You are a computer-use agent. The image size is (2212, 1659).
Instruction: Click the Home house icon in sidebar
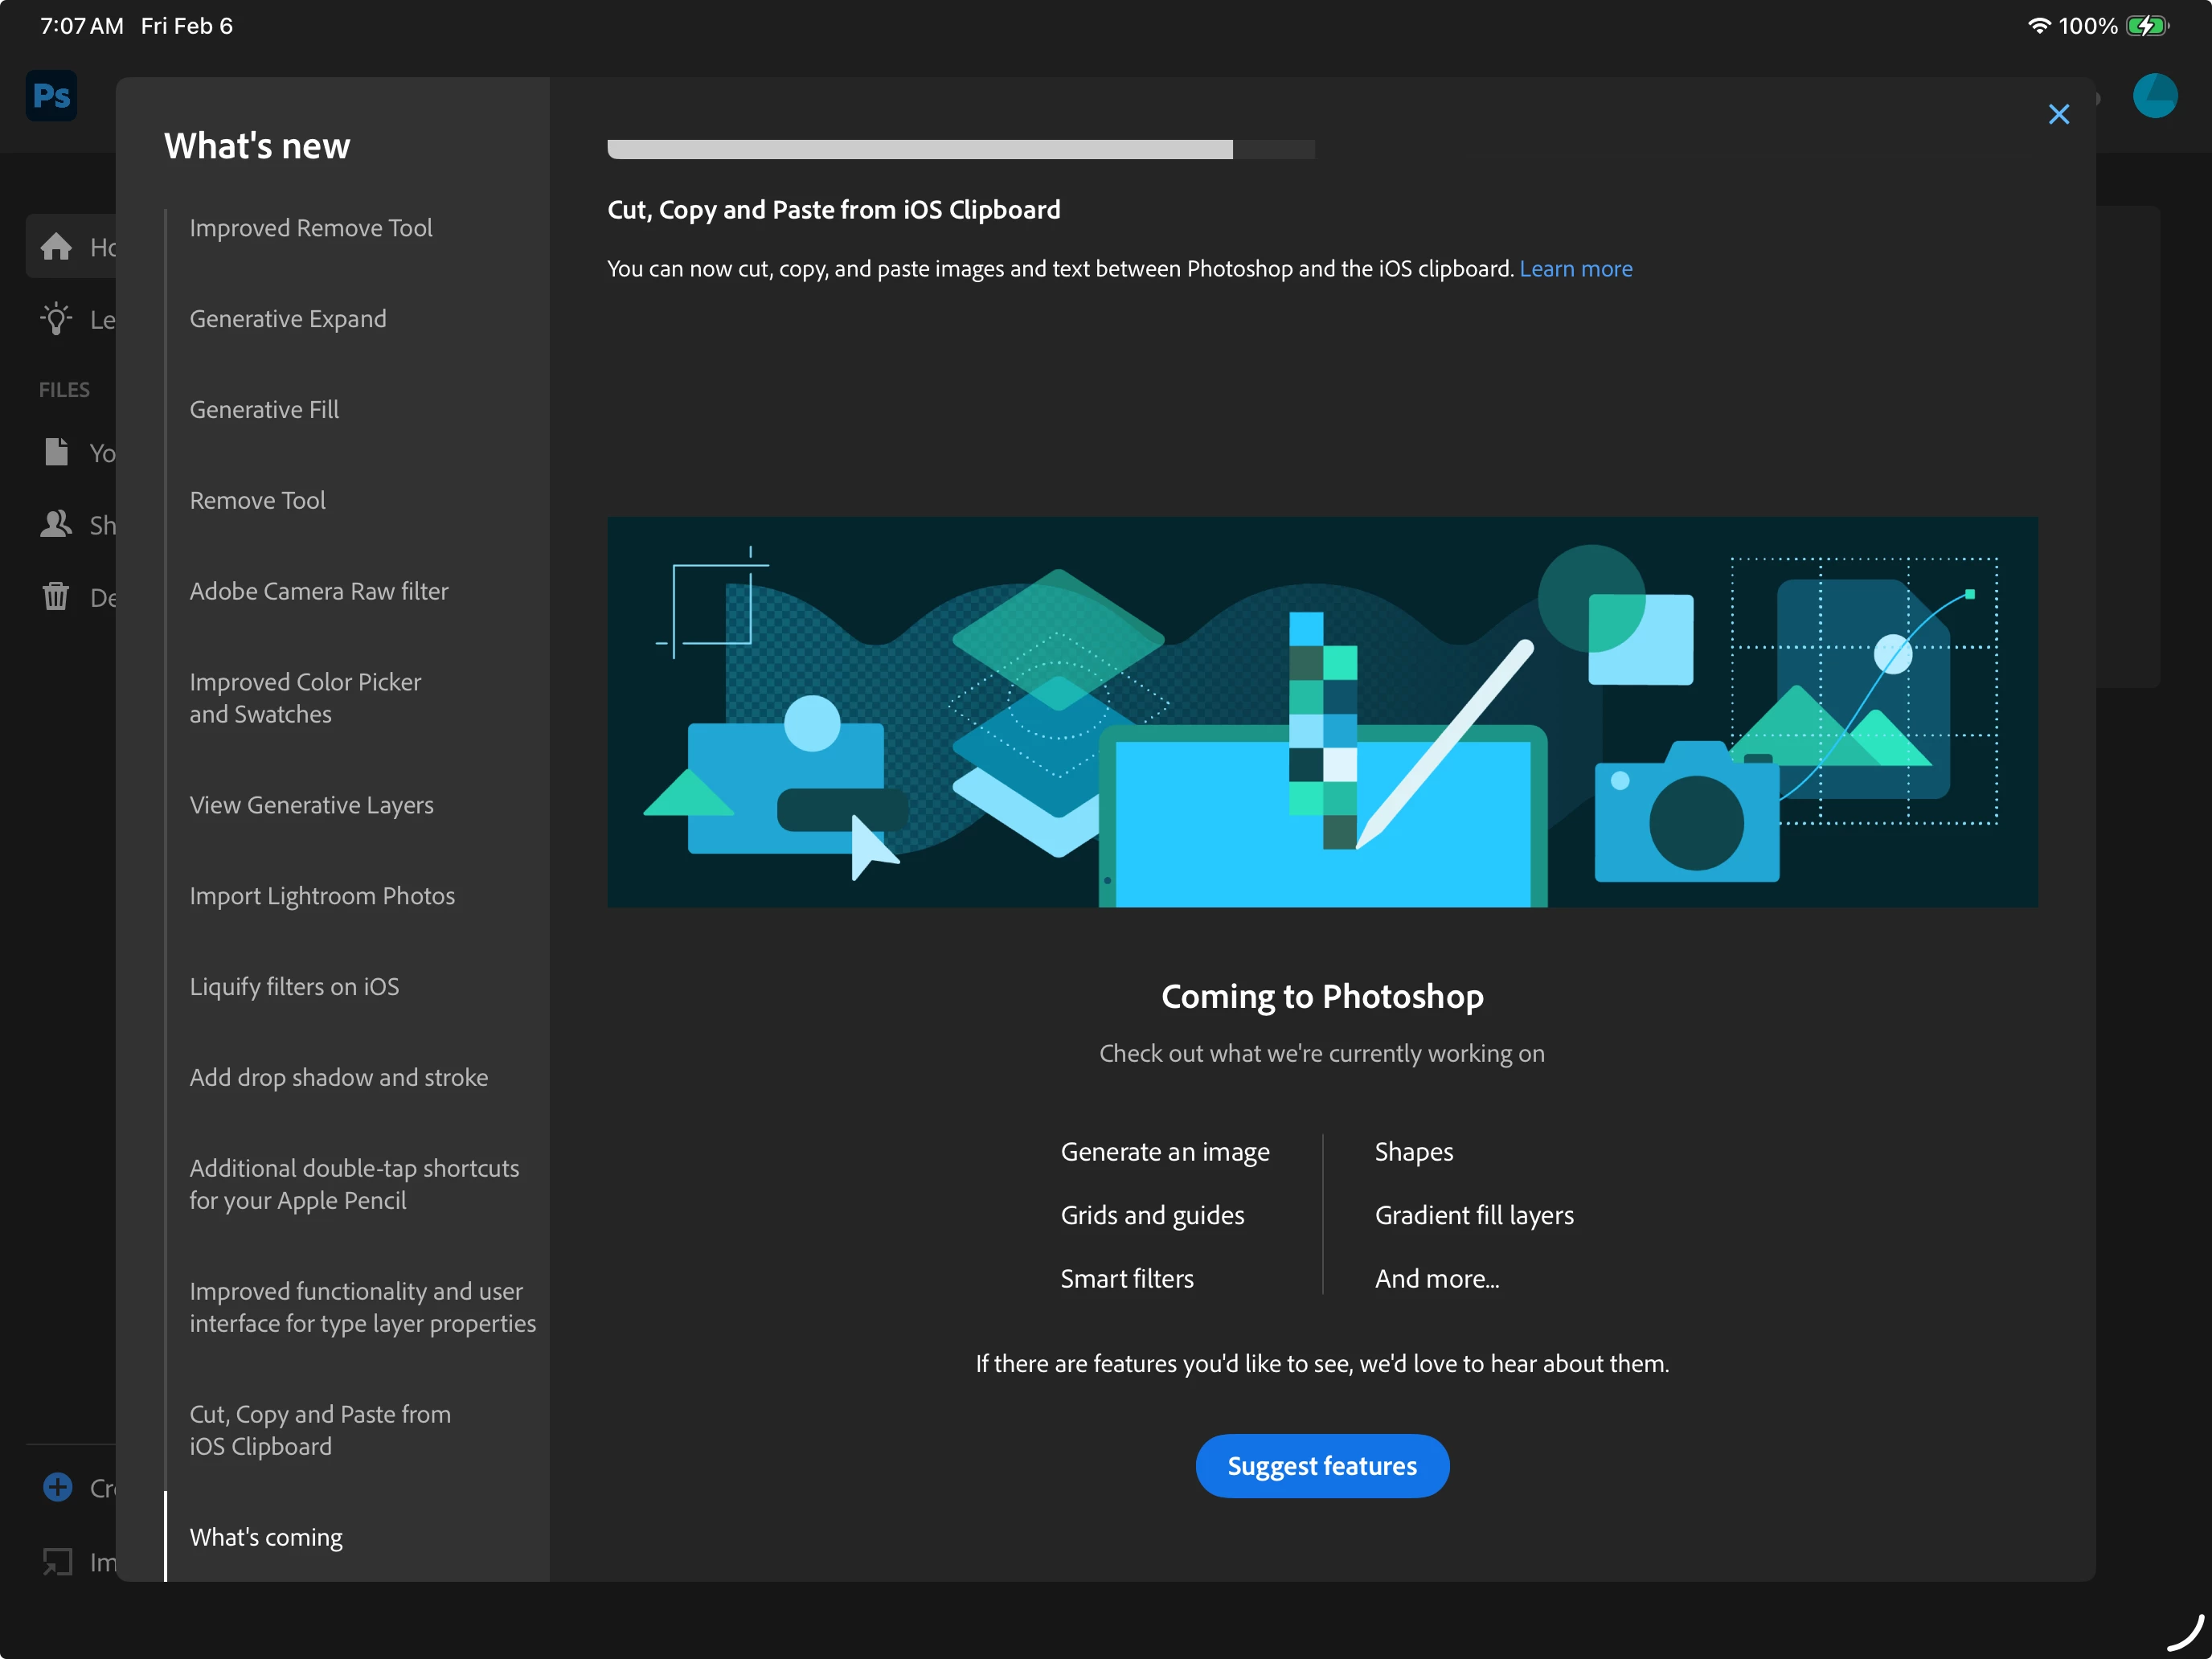click(56, 246)
